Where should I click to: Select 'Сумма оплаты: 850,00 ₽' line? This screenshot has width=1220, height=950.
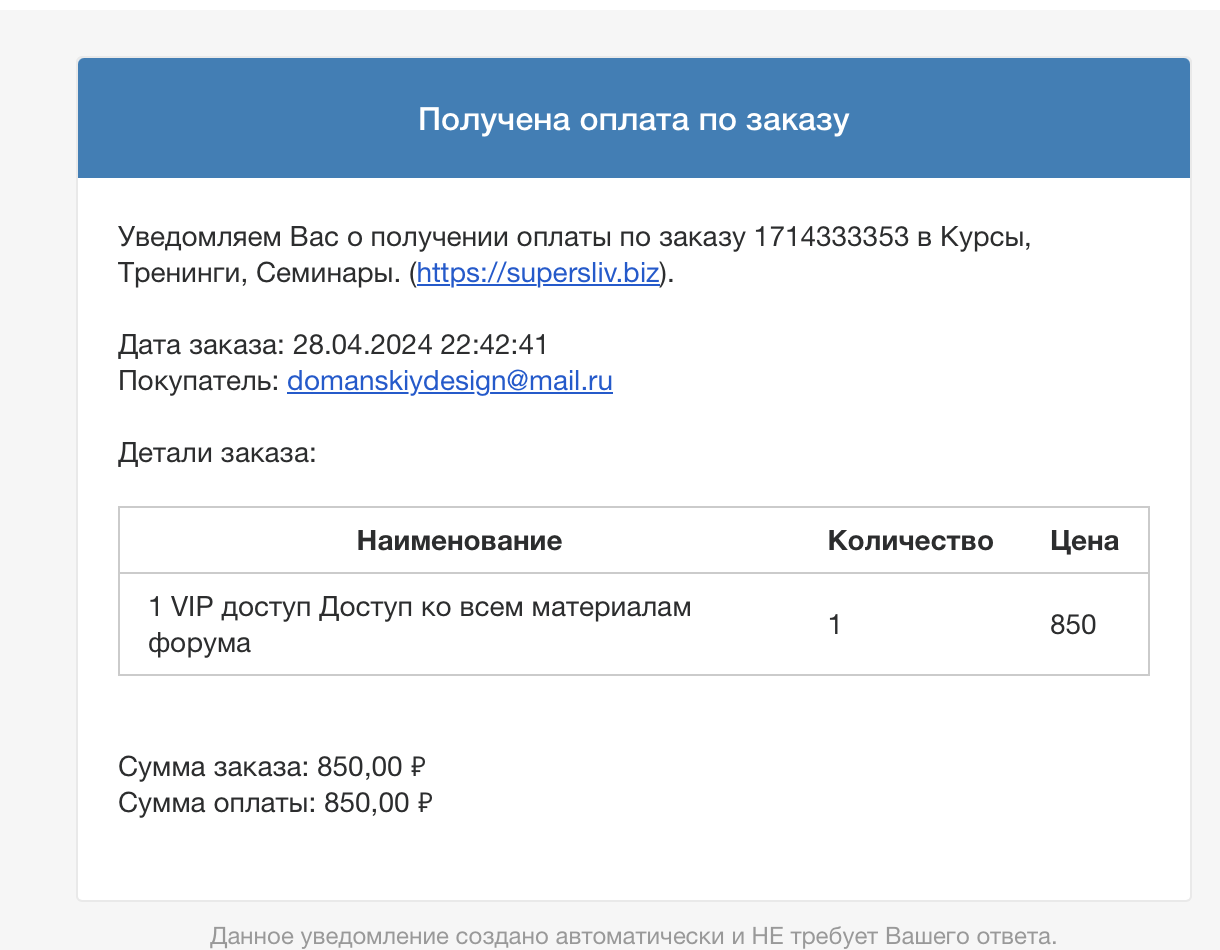276,802
